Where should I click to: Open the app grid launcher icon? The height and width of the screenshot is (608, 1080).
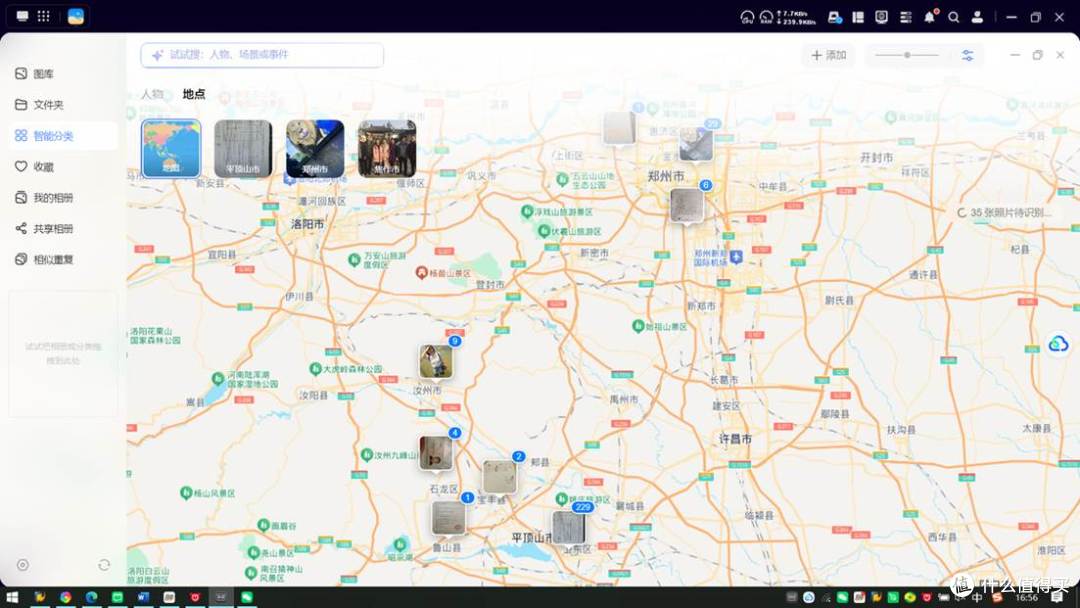43,16
